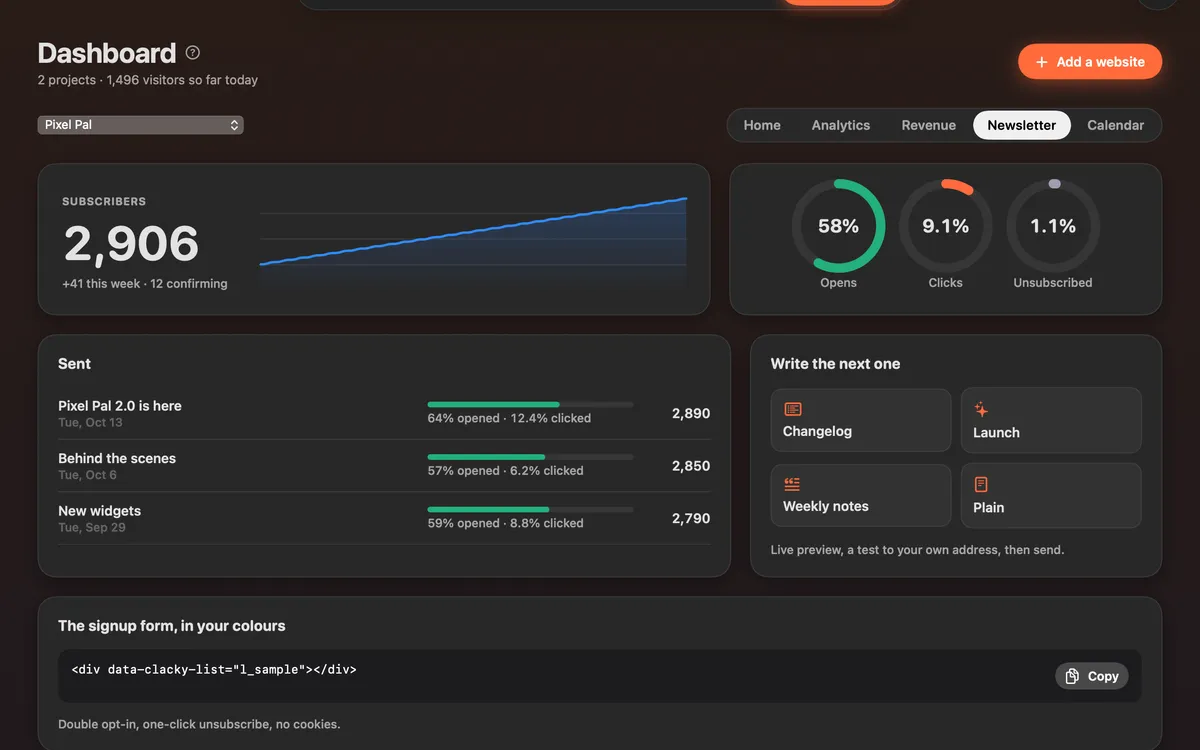Click the "Tue, Oct 13" date
1200x750 pixels.
click(88, 423)
